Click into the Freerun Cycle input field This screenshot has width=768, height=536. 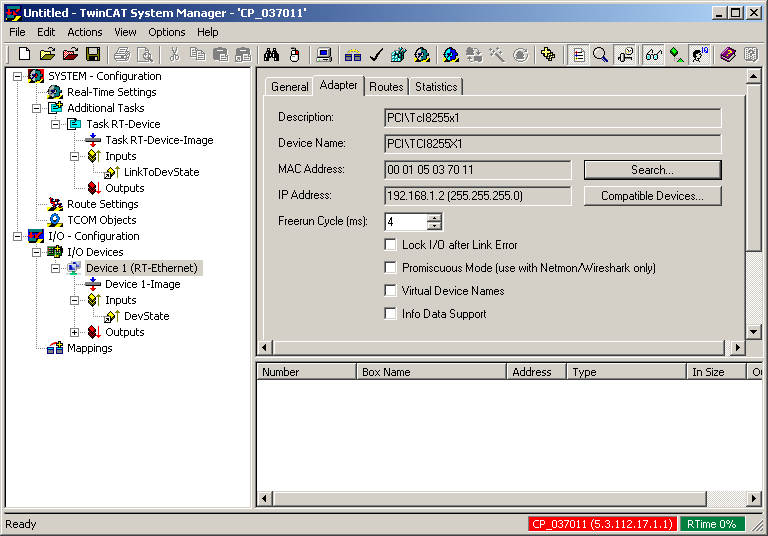pyautogui.click(x=406, y=222)
